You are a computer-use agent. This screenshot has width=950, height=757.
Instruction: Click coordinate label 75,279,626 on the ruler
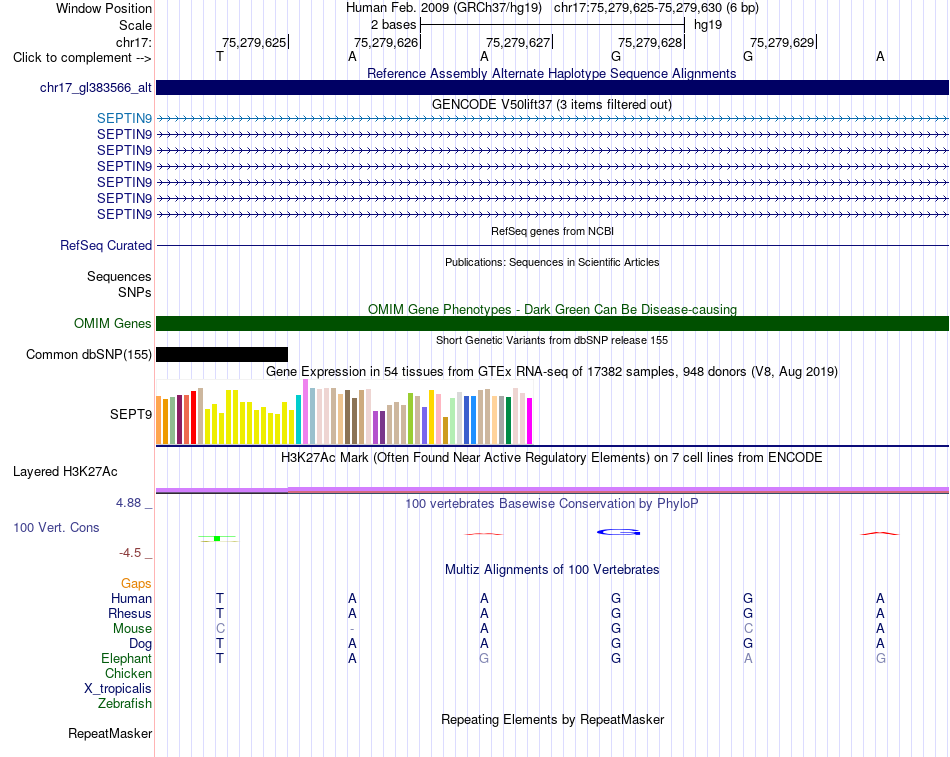(x=386, y=42)
